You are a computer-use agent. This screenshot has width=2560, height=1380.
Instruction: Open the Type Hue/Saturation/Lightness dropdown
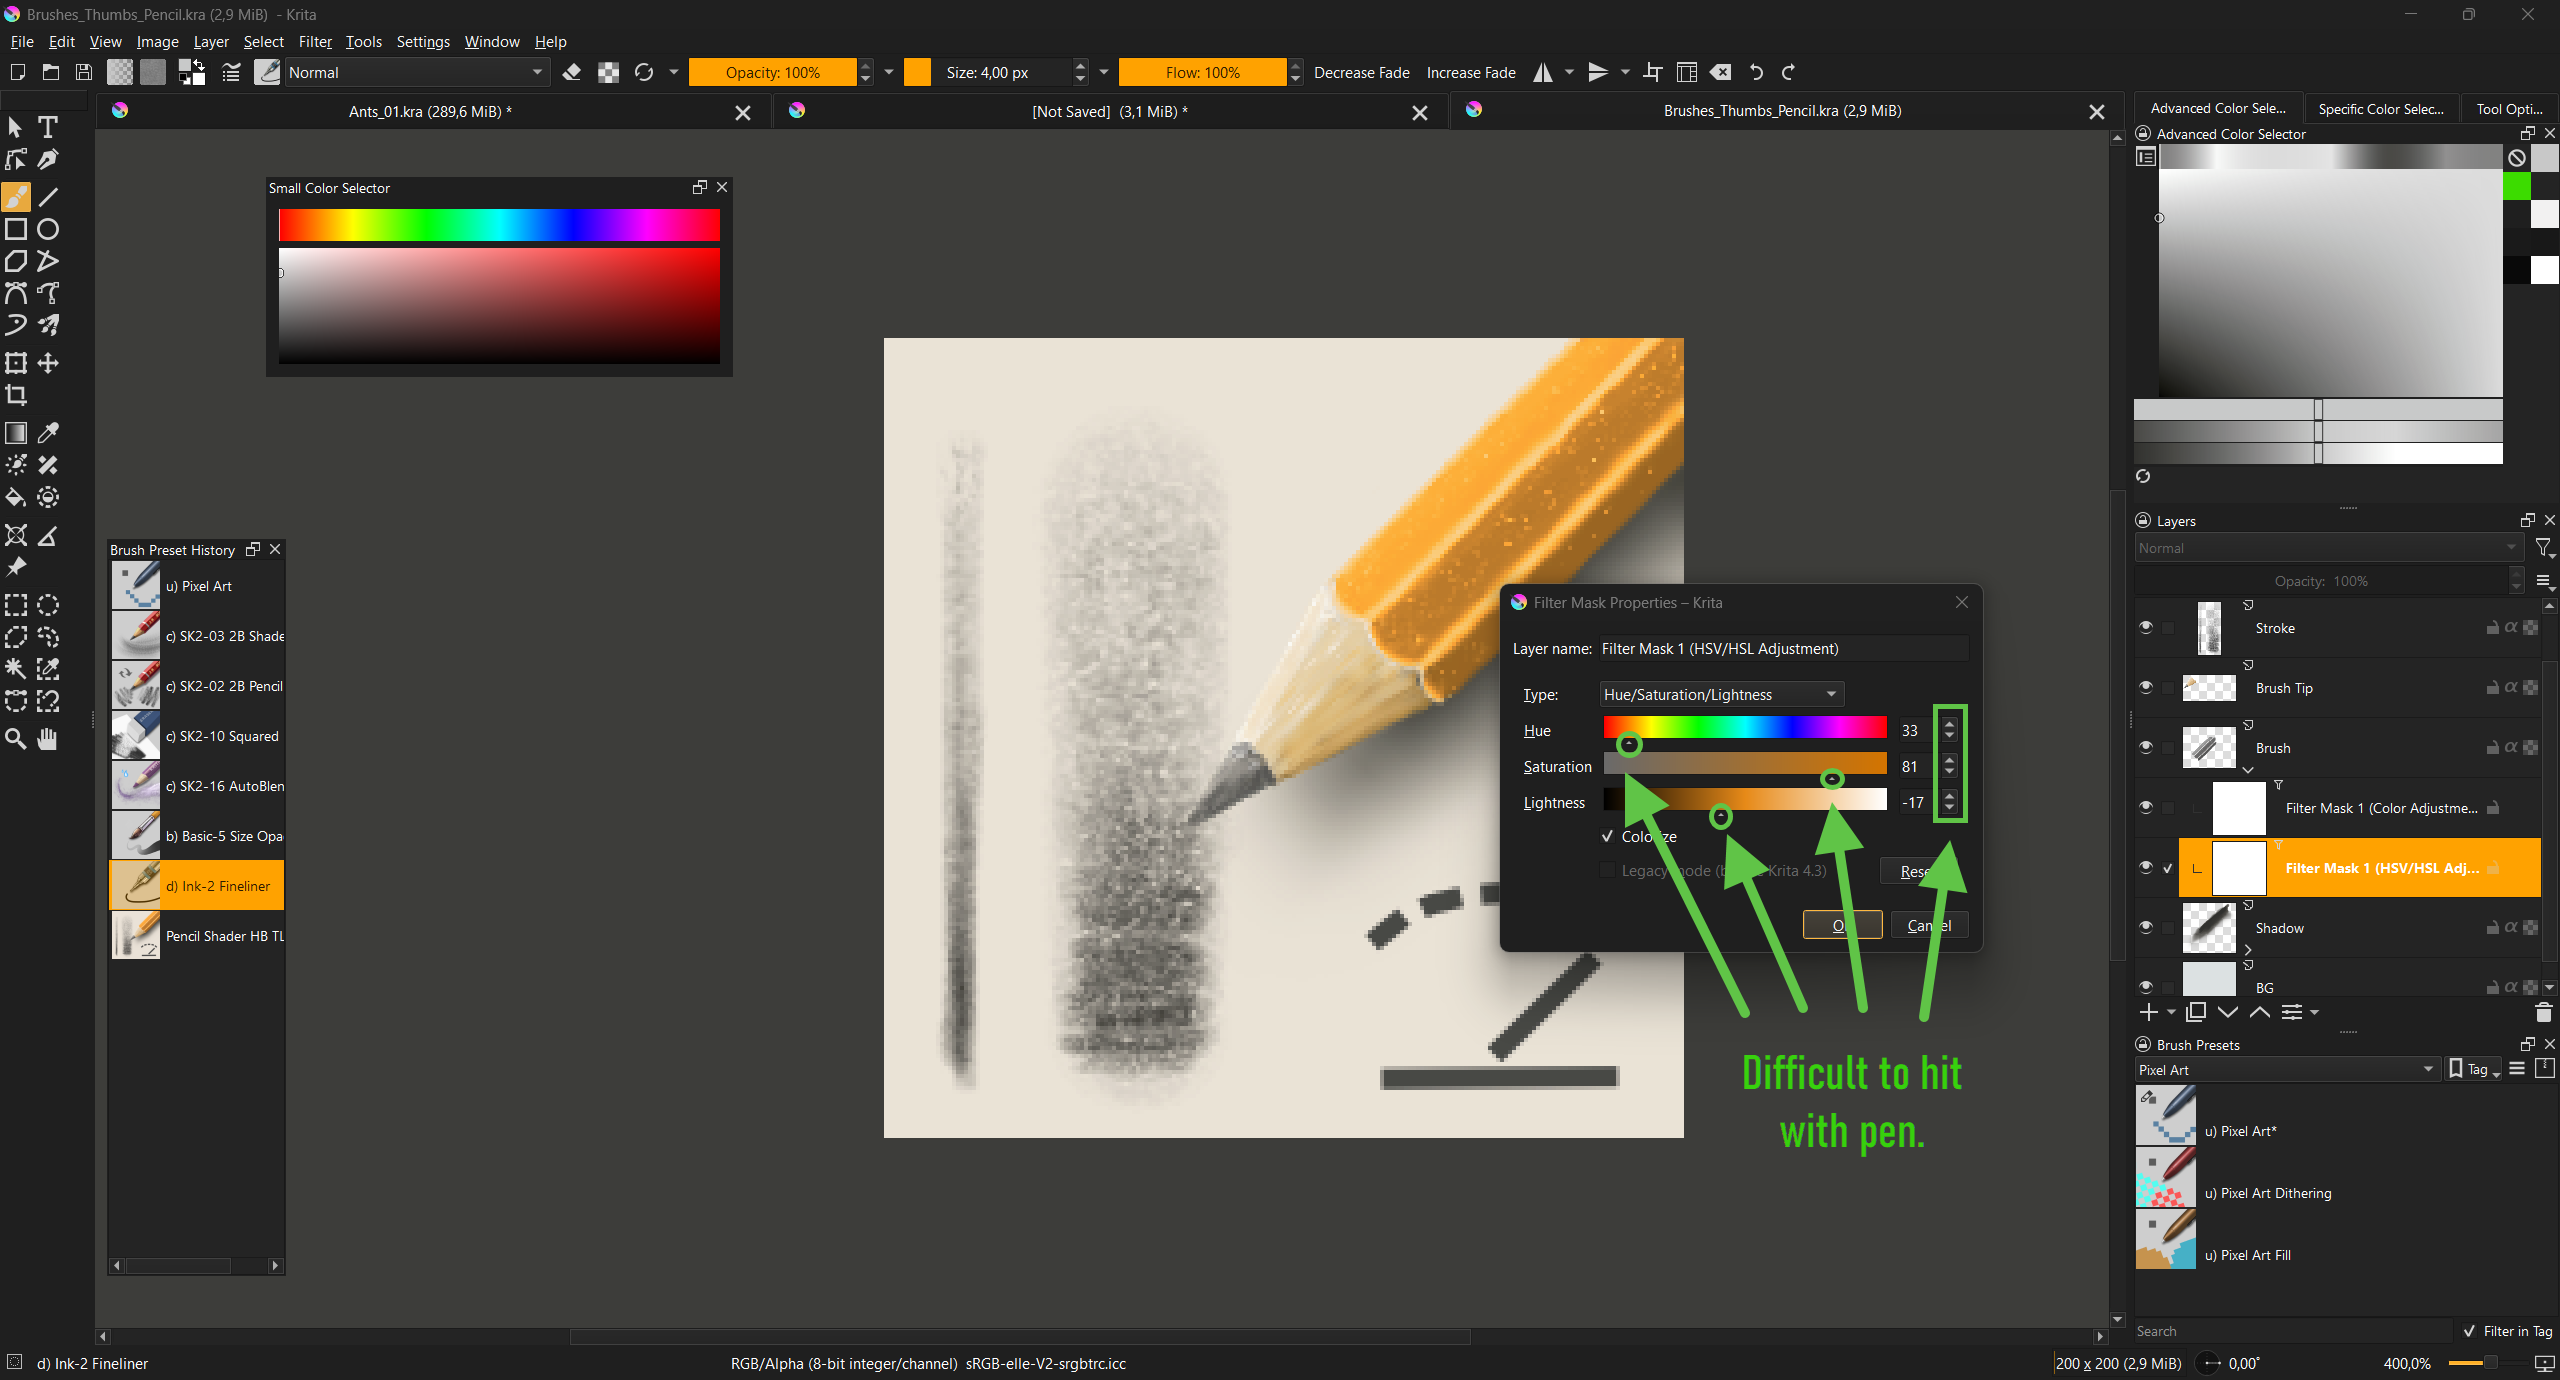[1721, 695]
